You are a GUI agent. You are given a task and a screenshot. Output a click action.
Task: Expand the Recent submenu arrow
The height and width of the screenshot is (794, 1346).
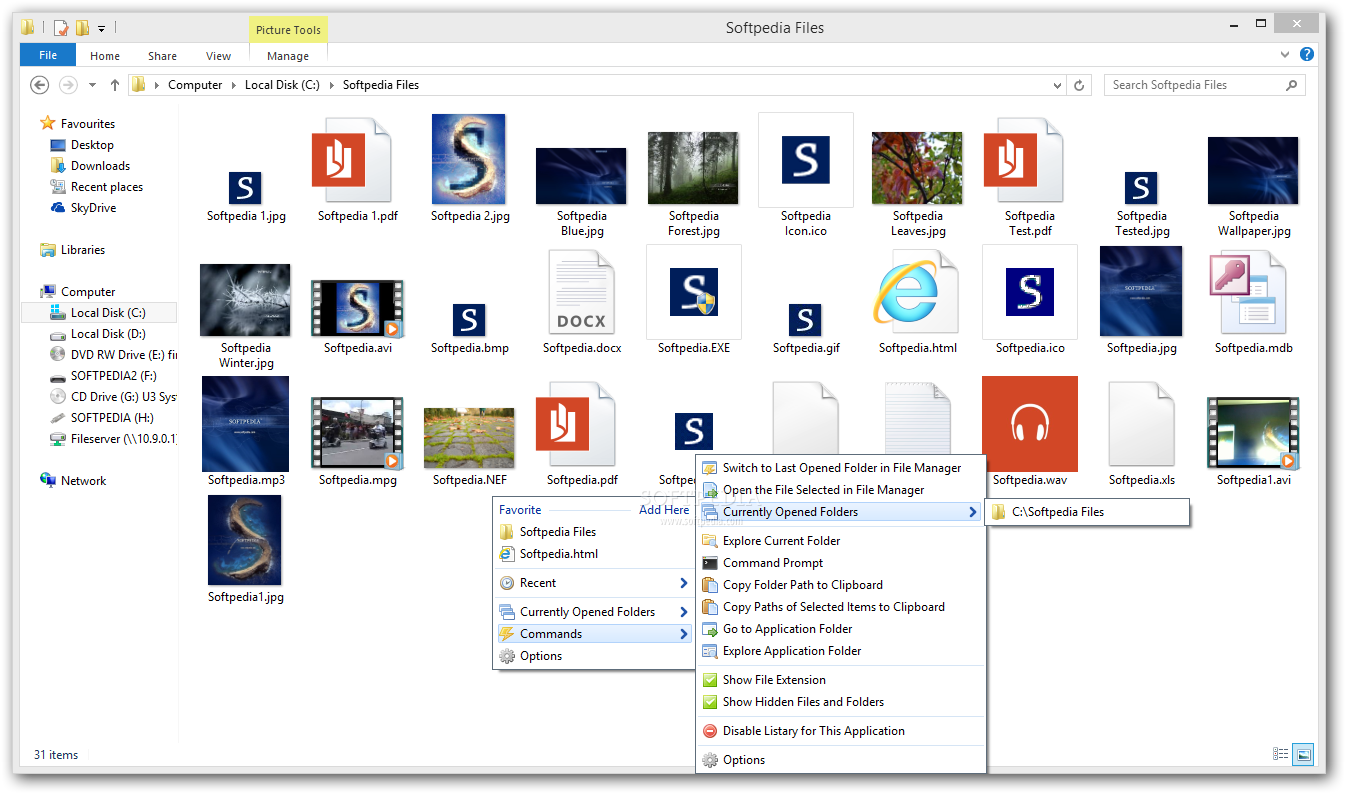(684, 583)
